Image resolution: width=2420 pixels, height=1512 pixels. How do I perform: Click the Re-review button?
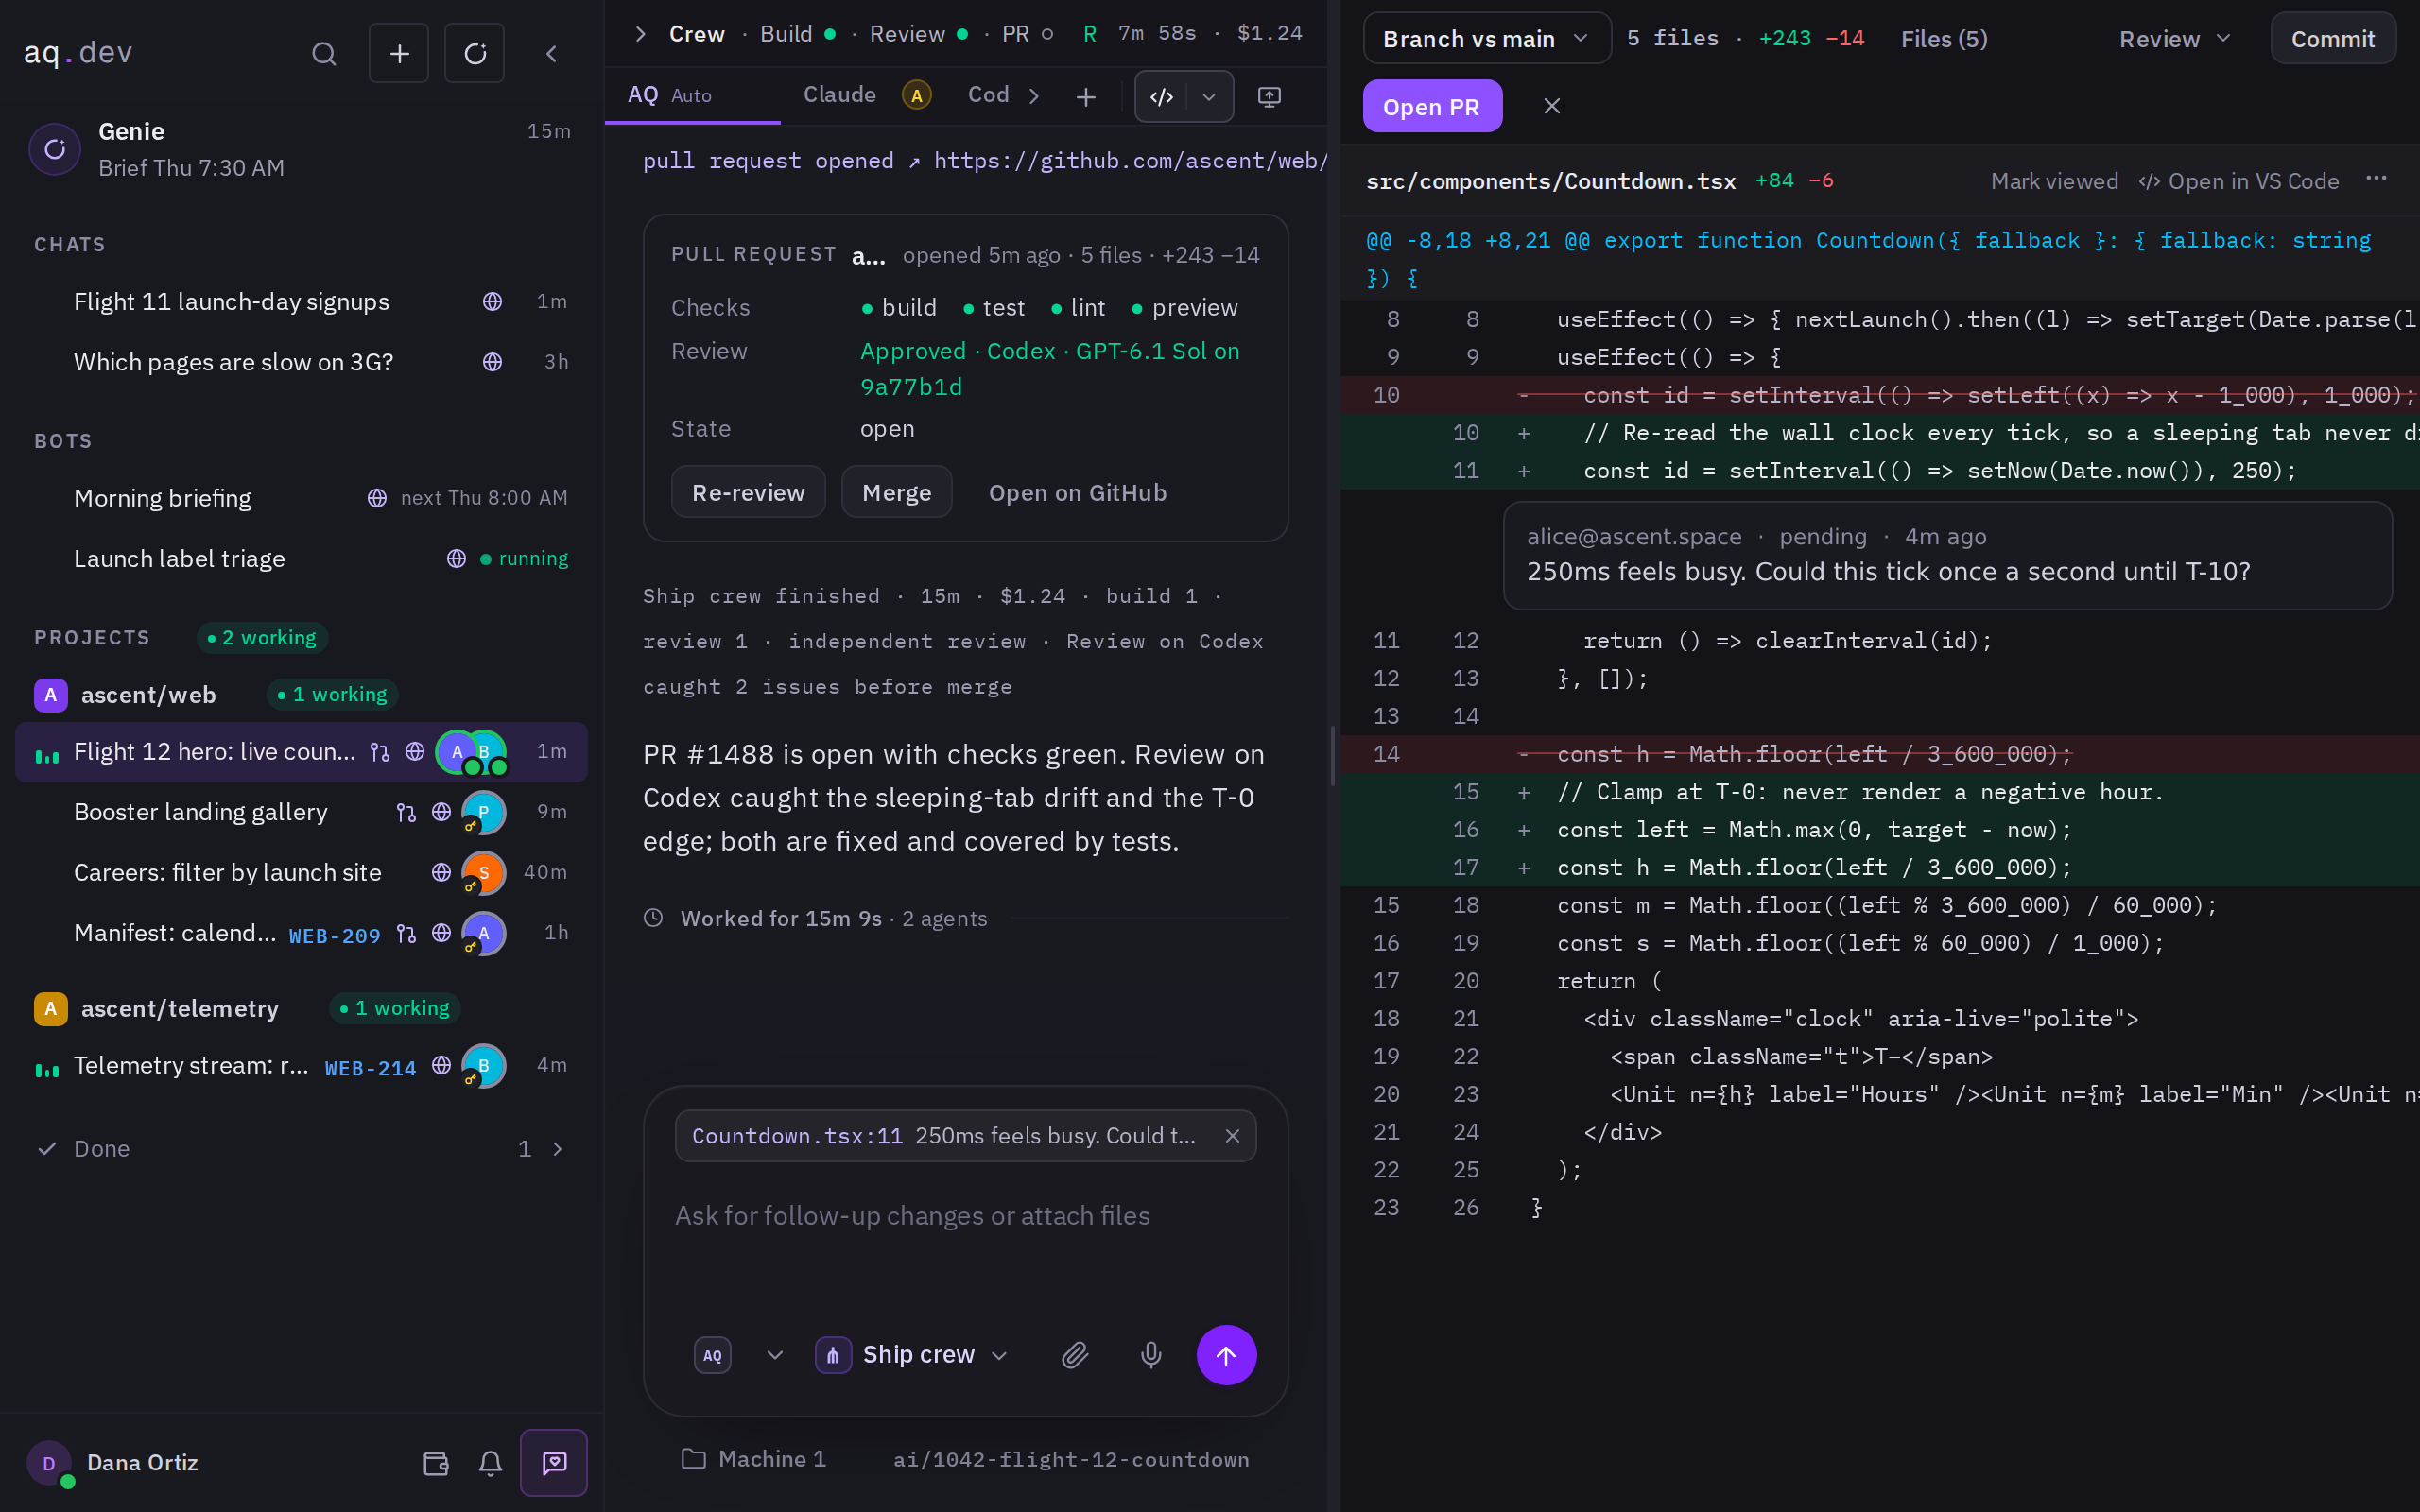(748, 492)
